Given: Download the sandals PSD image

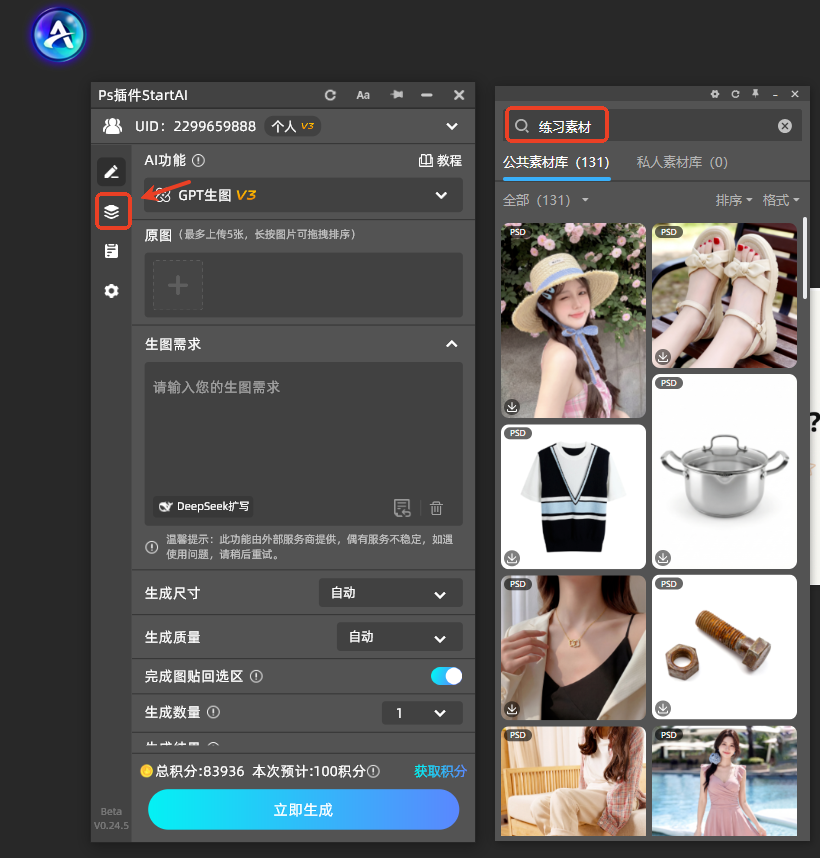Looking at the screenshot, I should pos(663,357).
